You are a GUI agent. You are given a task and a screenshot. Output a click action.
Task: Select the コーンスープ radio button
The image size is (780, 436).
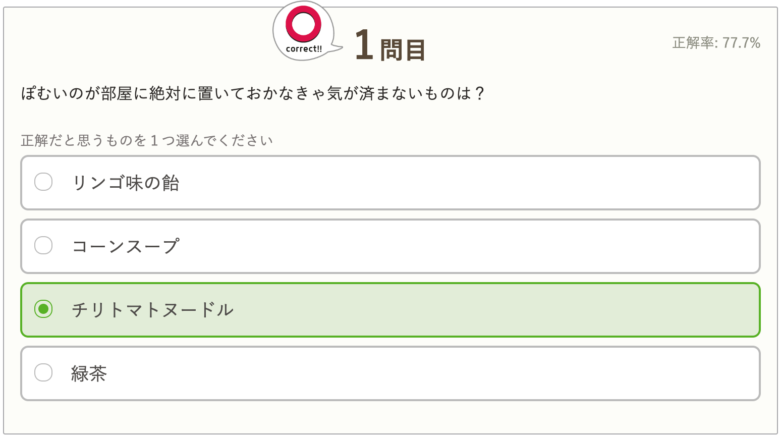coord(43,245)
